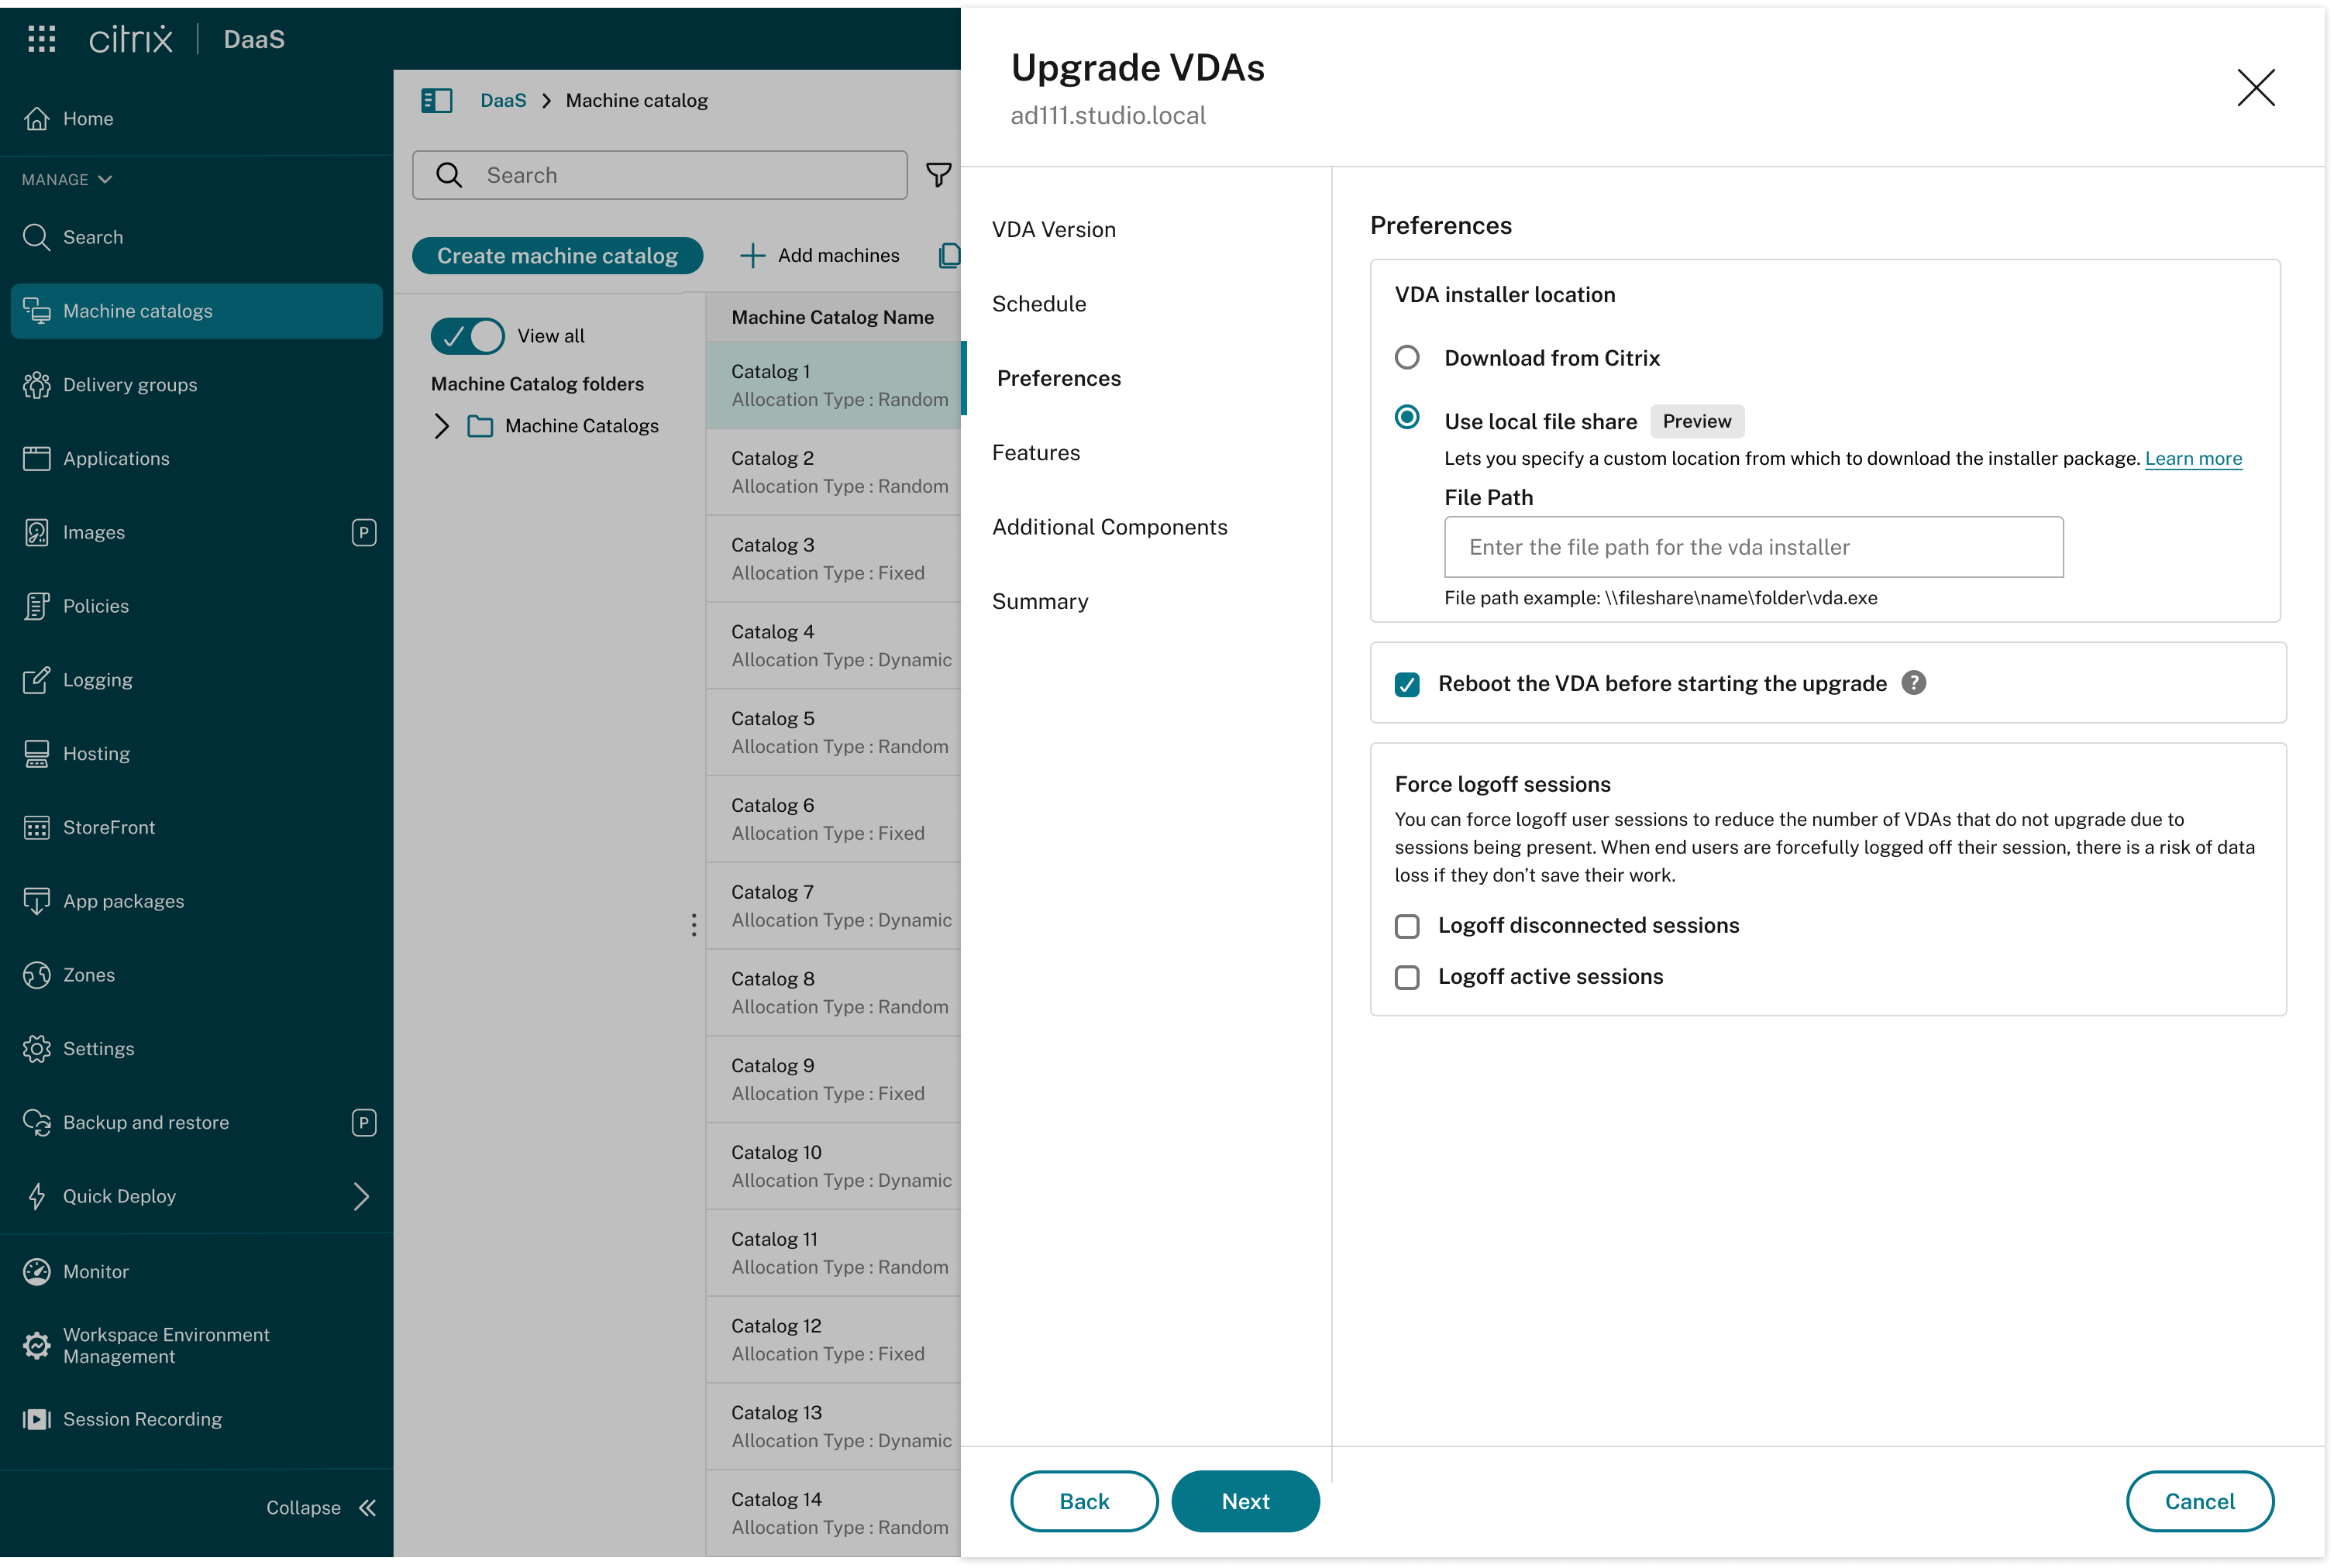Open the Citrix app launcher grid icon
The image size is (2334, 1568).
(x=41, y=39)
